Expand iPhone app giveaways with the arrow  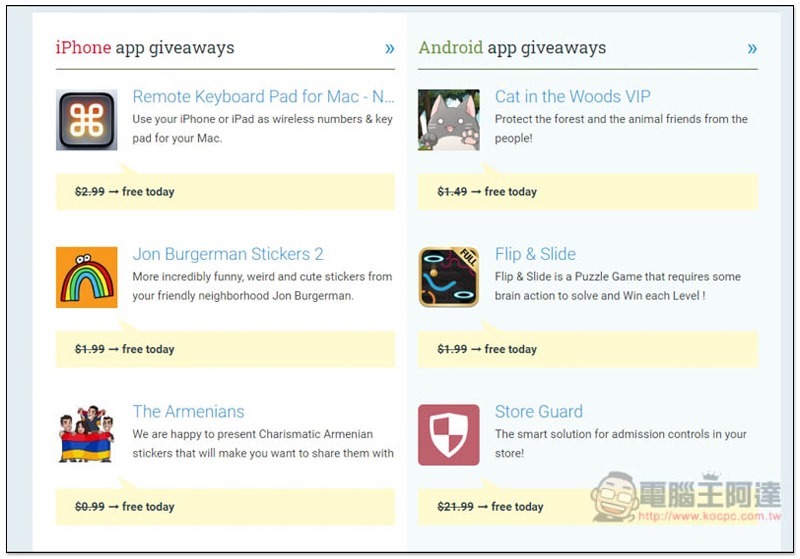click(x=390, y=48)
